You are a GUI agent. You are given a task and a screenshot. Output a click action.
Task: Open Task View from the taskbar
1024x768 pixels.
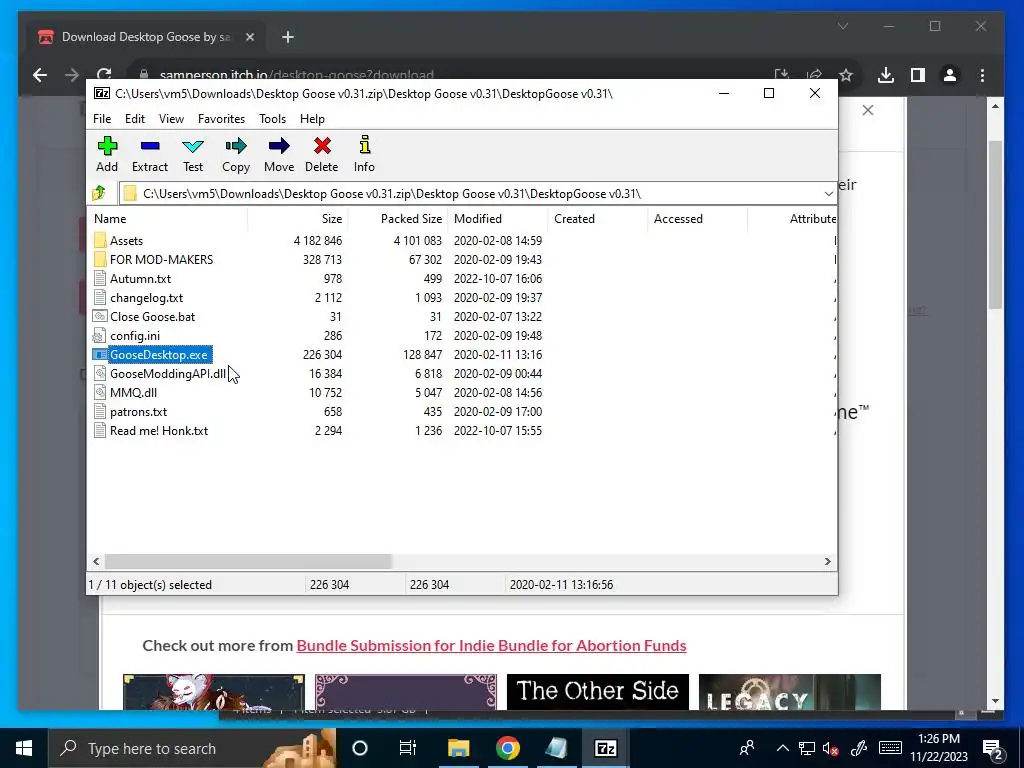point(408,748)
